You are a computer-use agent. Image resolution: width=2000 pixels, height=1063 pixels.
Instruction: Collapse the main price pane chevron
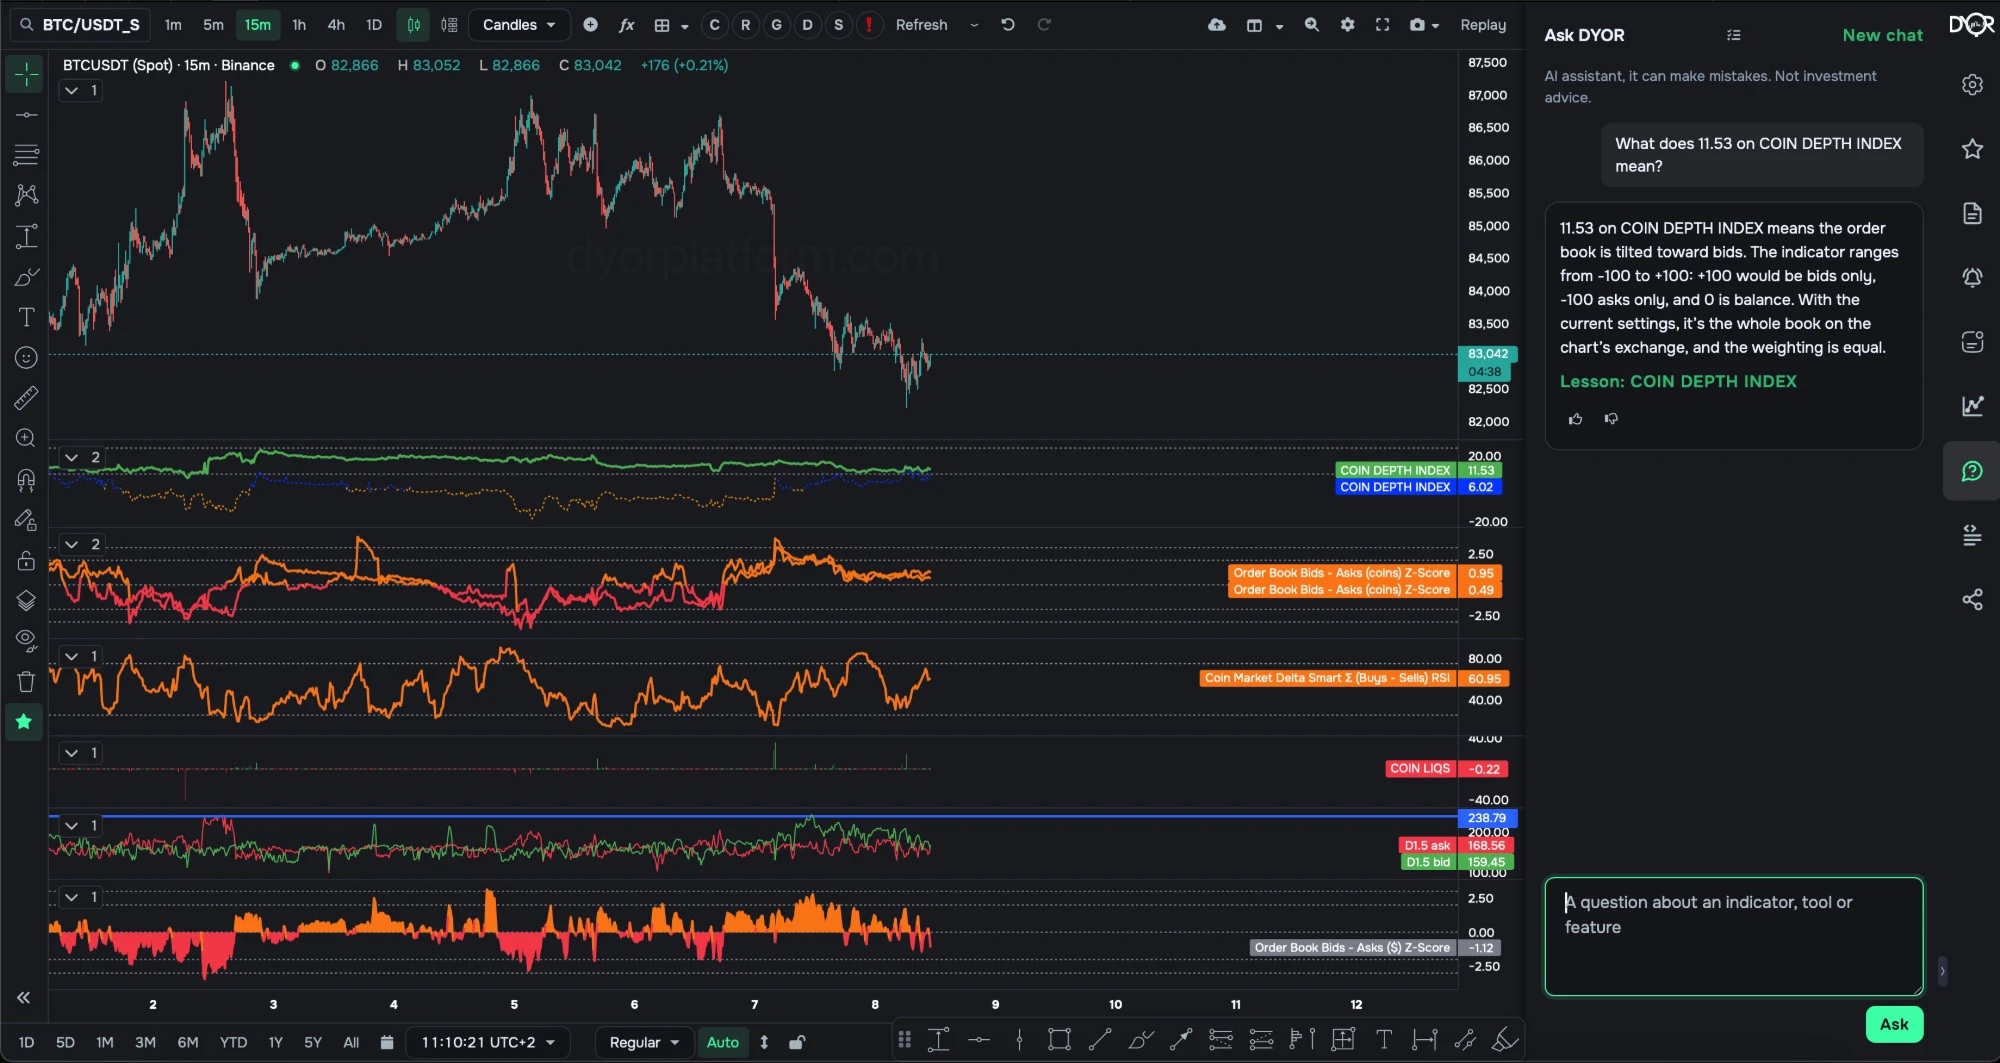[x=71, y=90]
